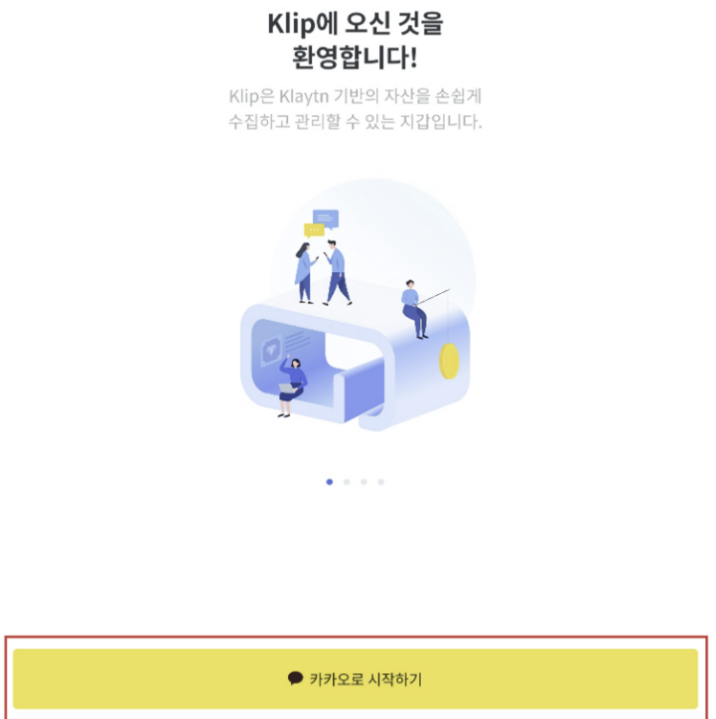Tap the heading line "Klip에 오신 것을"
The height and width of the screenshot is (719, 716).
(x=355, y=23)
